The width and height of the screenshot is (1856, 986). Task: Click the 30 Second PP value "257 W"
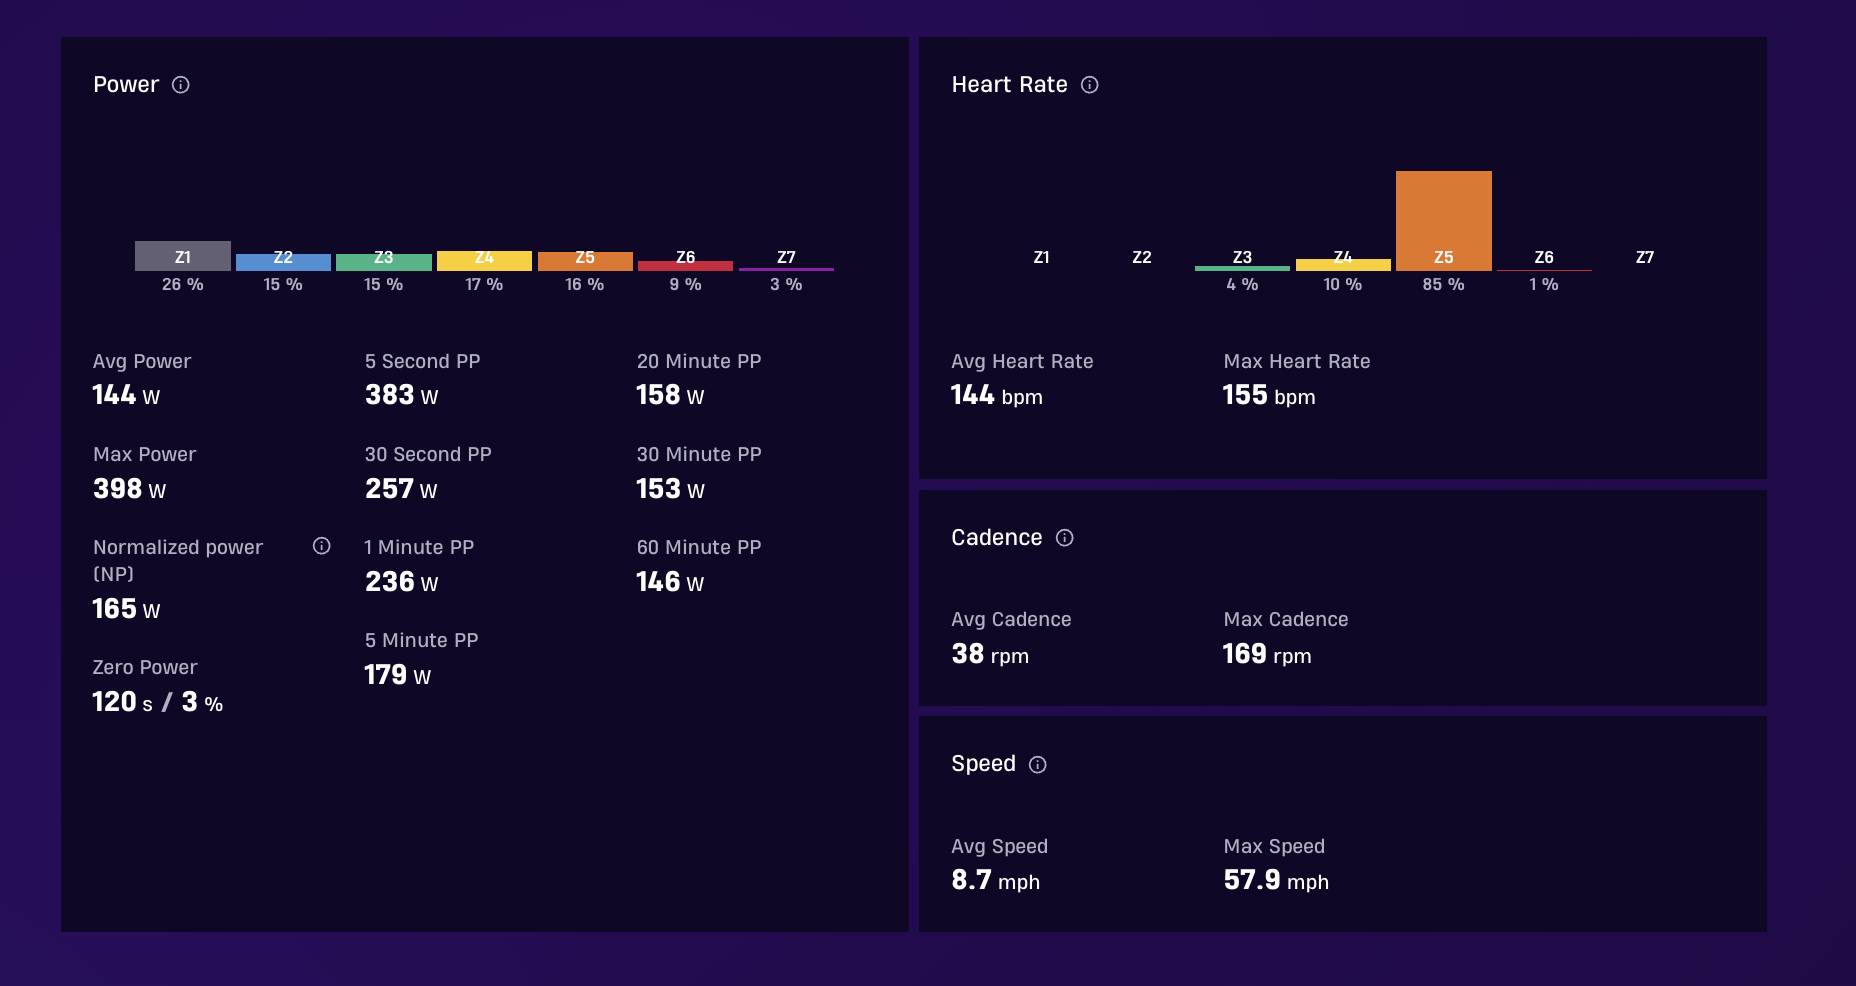click(401, 489)
